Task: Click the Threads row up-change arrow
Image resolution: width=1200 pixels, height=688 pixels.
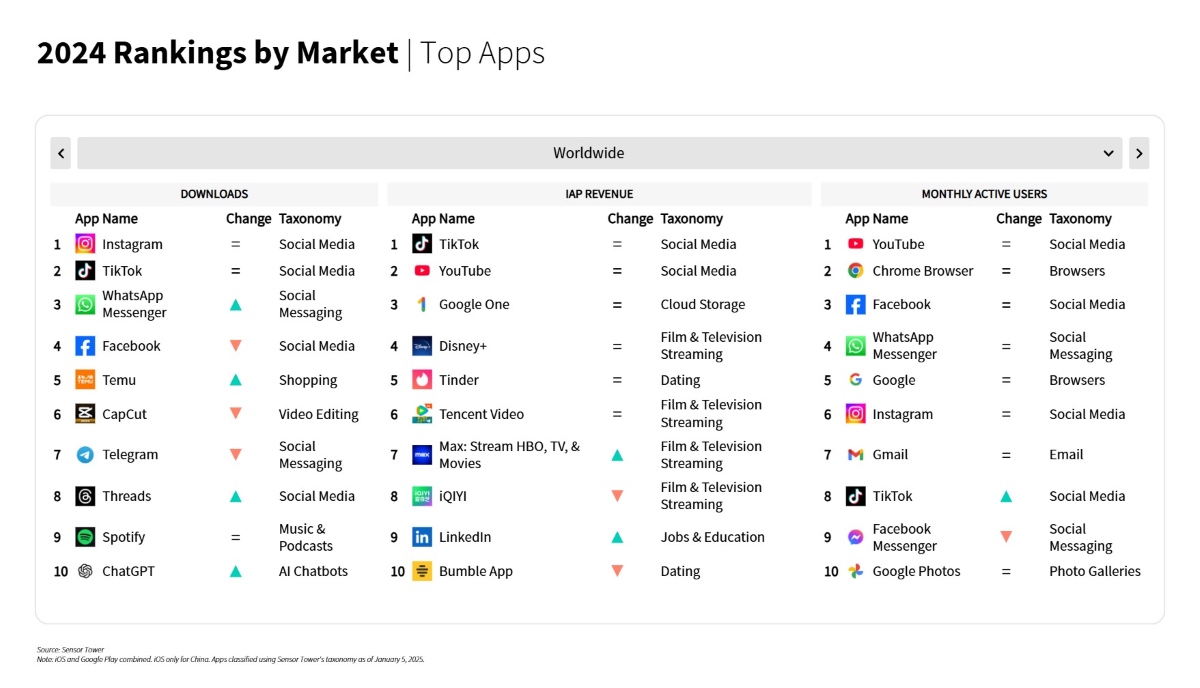Action: click(235, 496)
